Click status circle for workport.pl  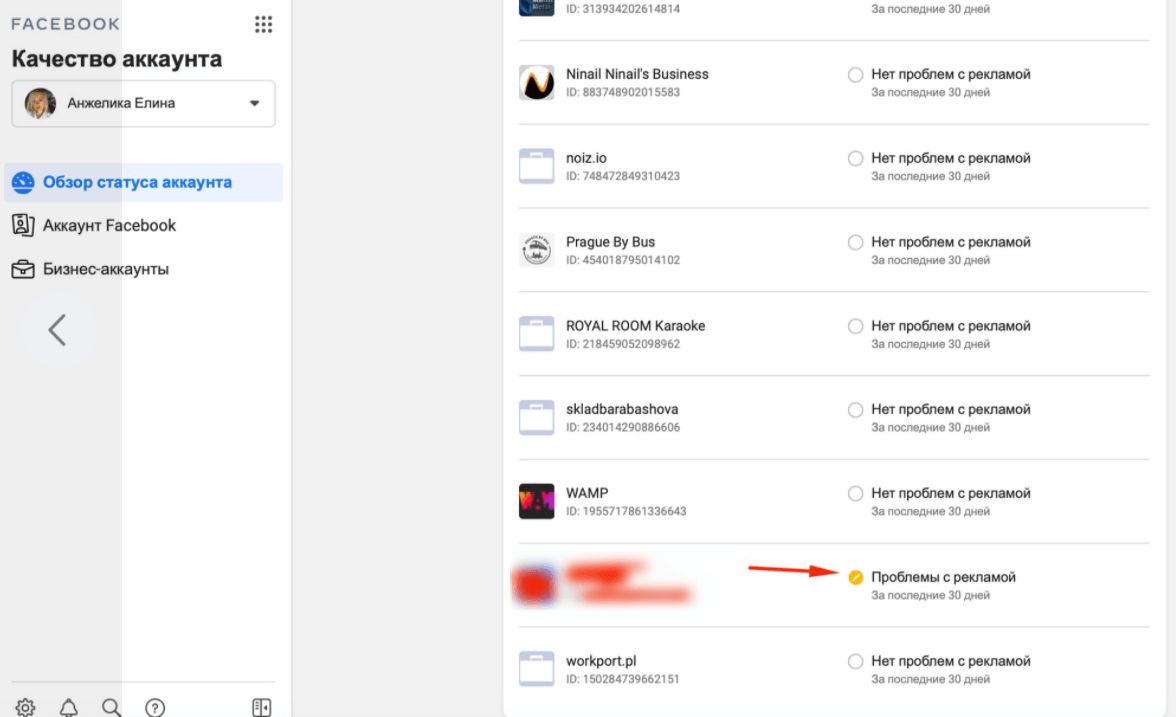855,662
